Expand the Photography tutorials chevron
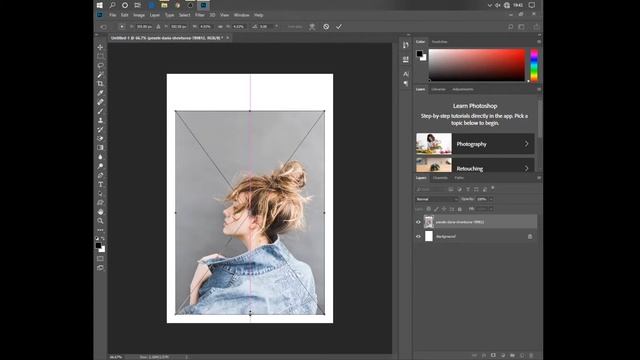 pos(527,144)
